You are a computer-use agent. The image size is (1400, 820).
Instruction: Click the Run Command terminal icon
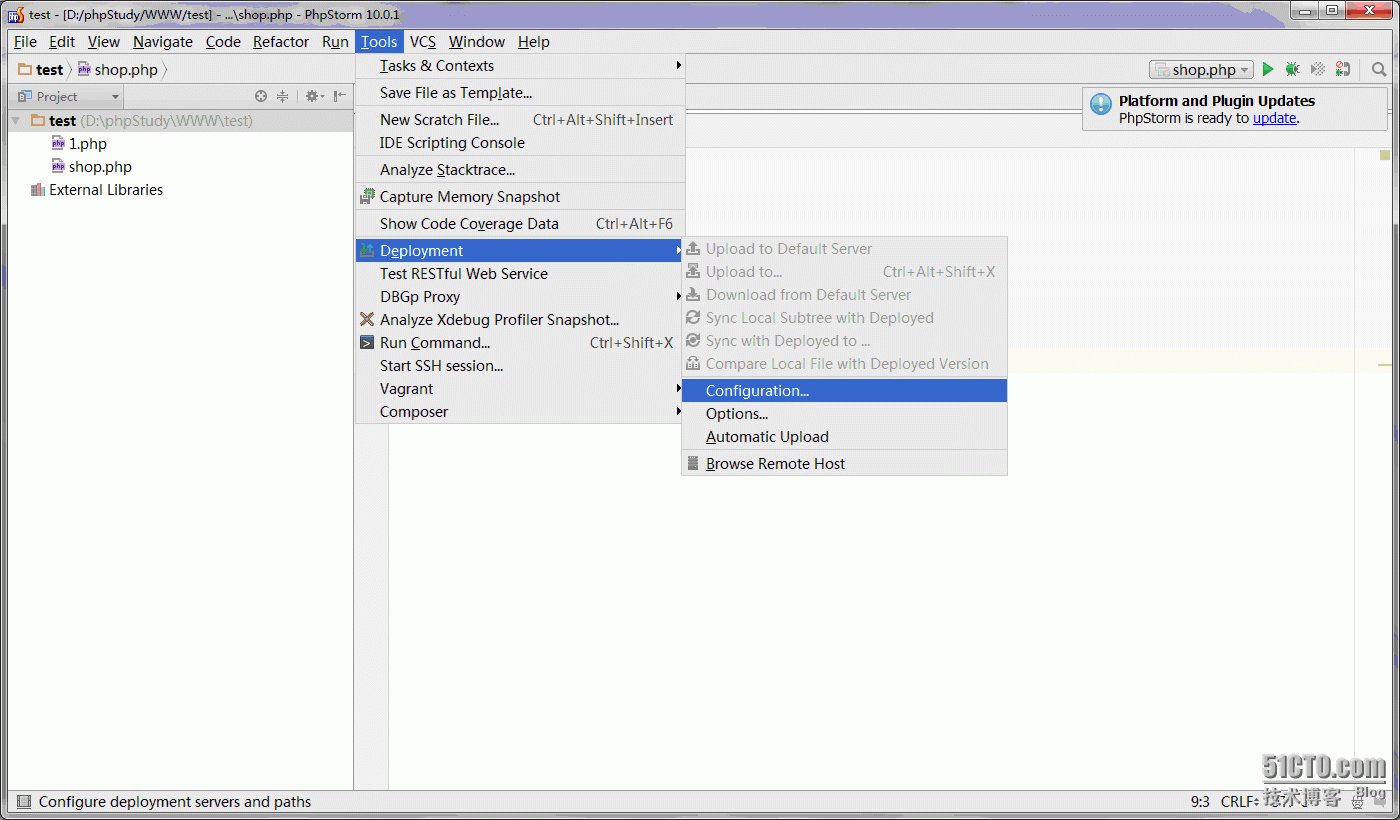tap(367, 342)
